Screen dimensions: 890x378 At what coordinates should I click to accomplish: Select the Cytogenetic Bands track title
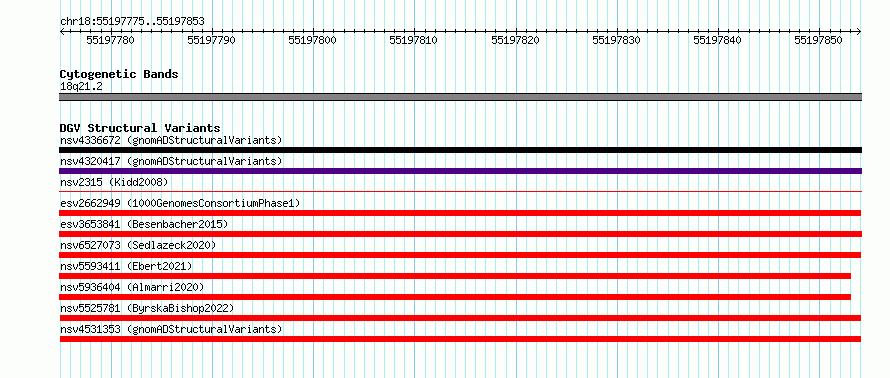119,74
